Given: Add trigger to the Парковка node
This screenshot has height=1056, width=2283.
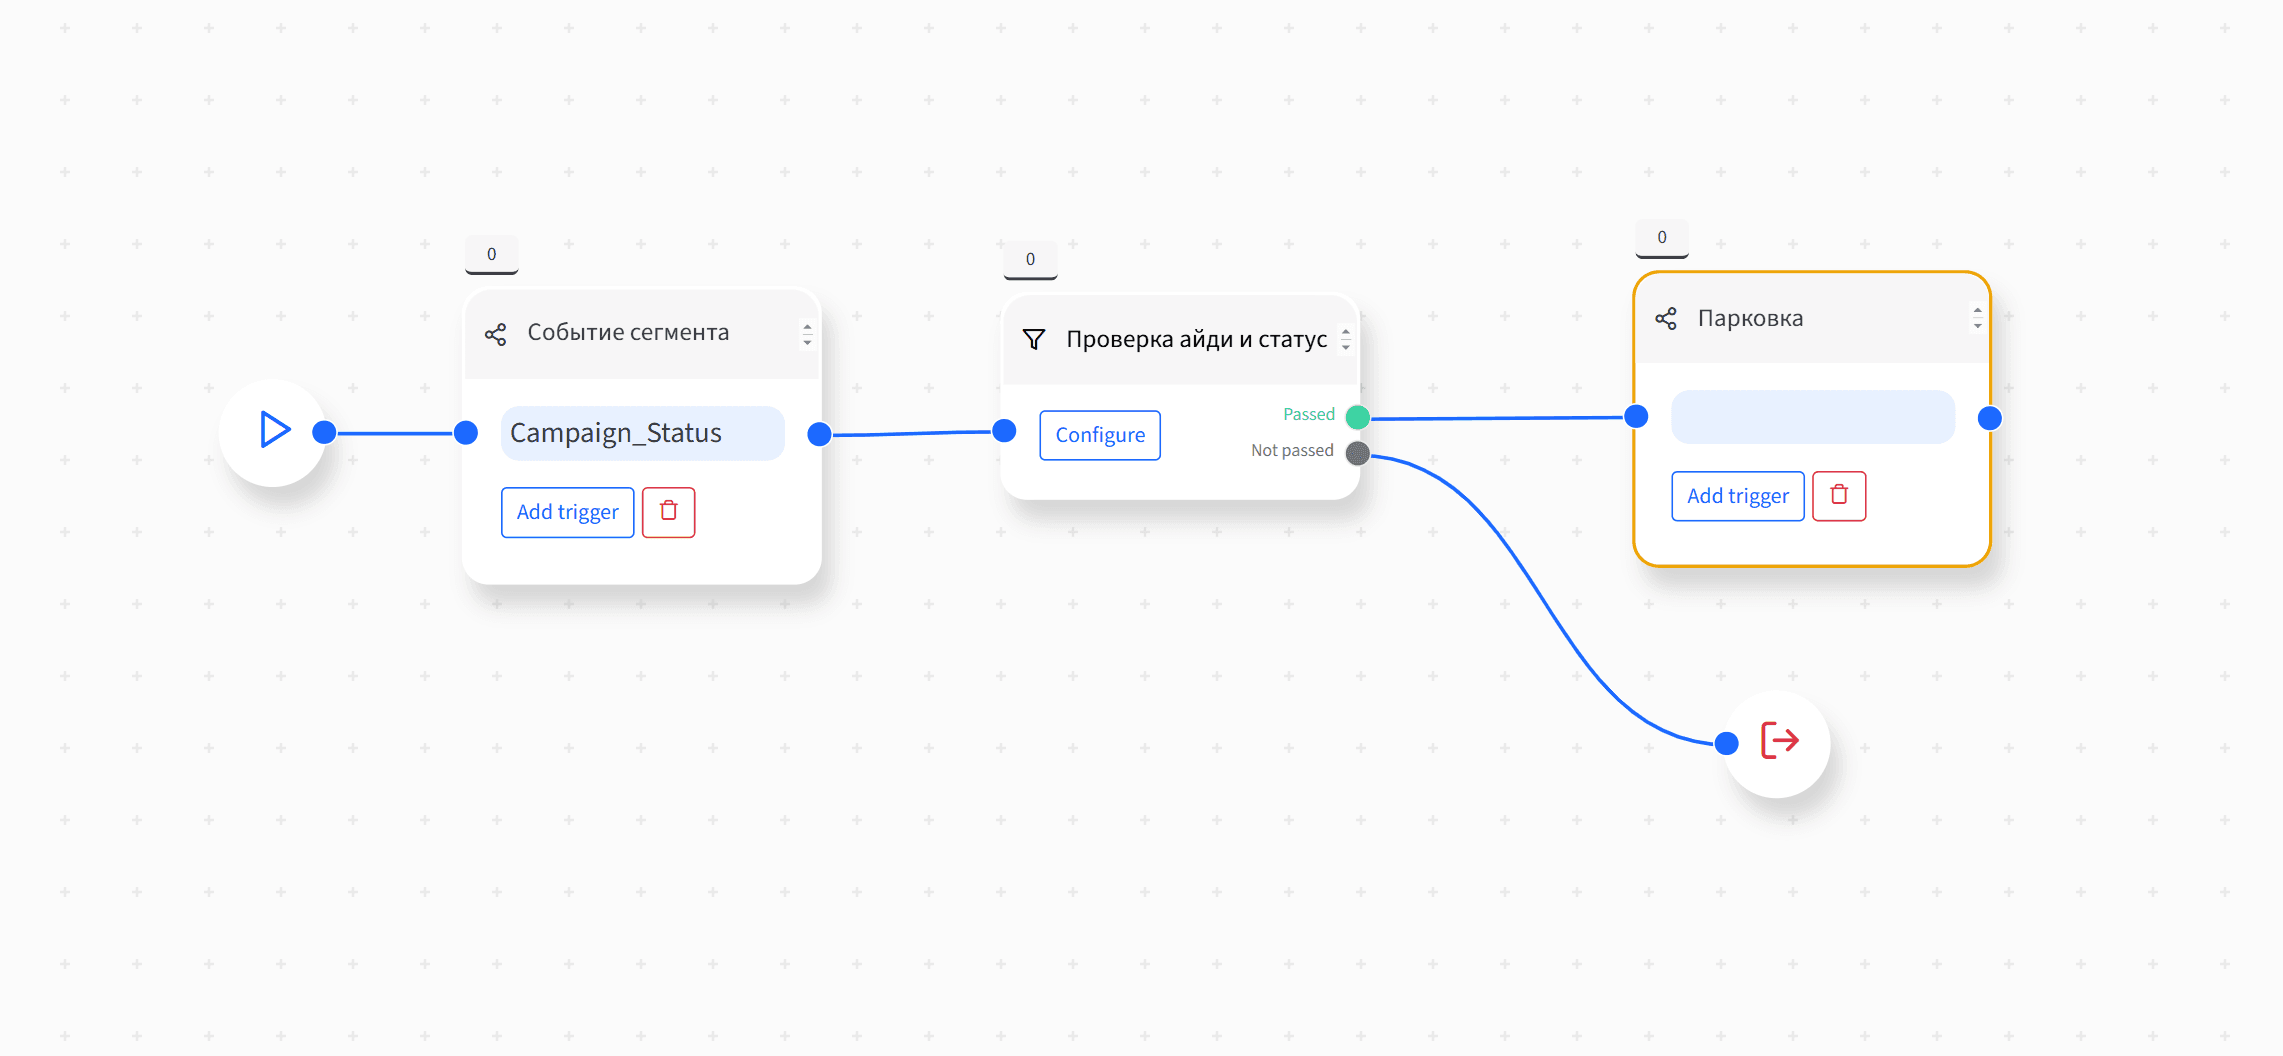Looking at the screenshot, I should click(x=1738, y=496).
